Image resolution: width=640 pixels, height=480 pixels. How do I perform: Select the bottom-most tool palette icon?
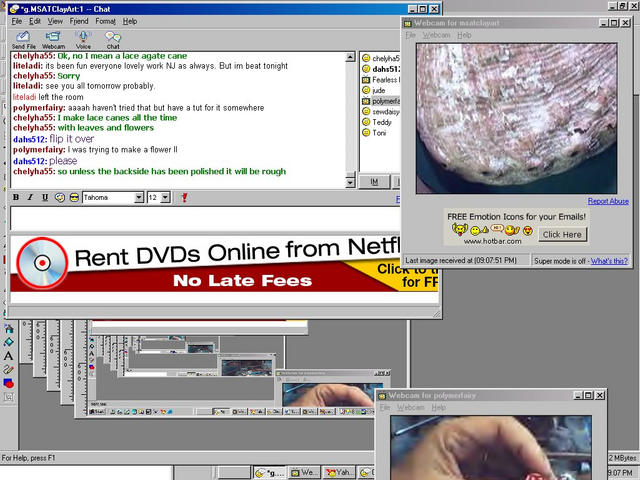(x=9, y=397)
